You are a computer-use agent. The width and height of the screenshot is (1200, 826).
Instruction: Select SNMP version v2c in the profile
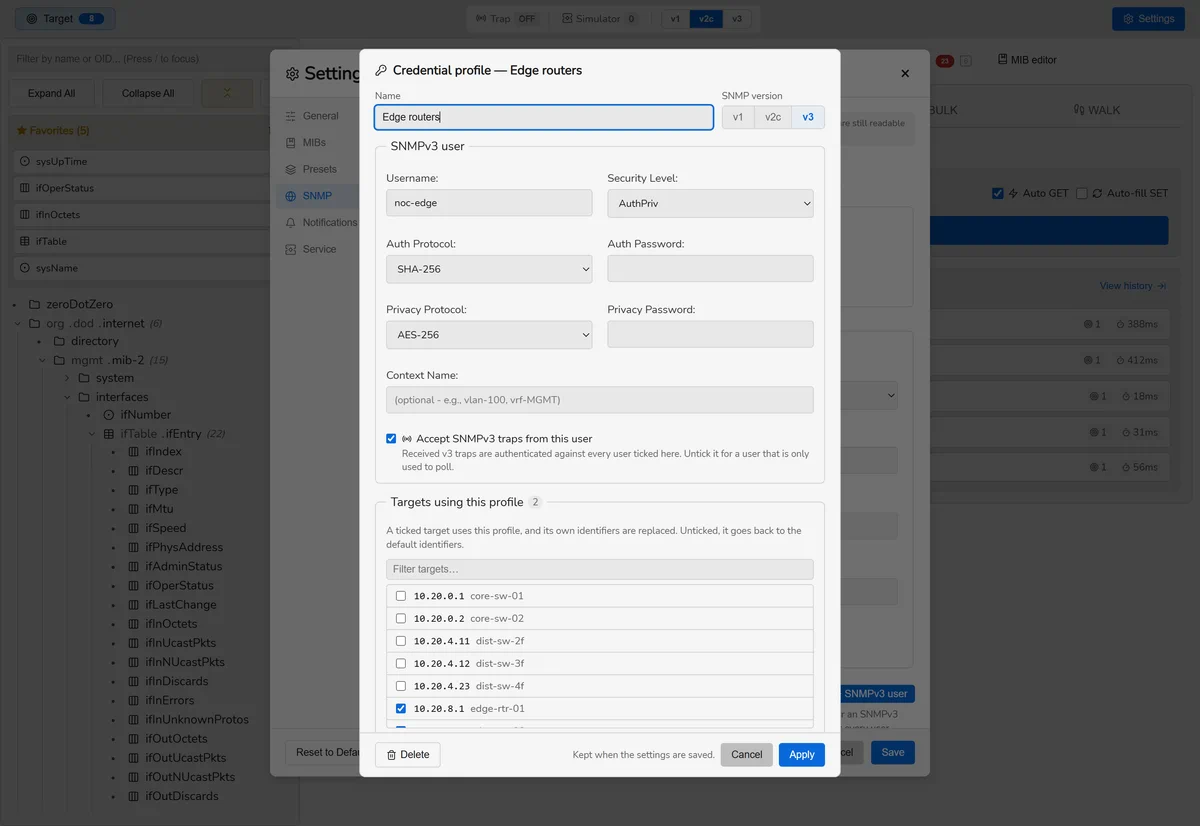click(x=773, y=117)
